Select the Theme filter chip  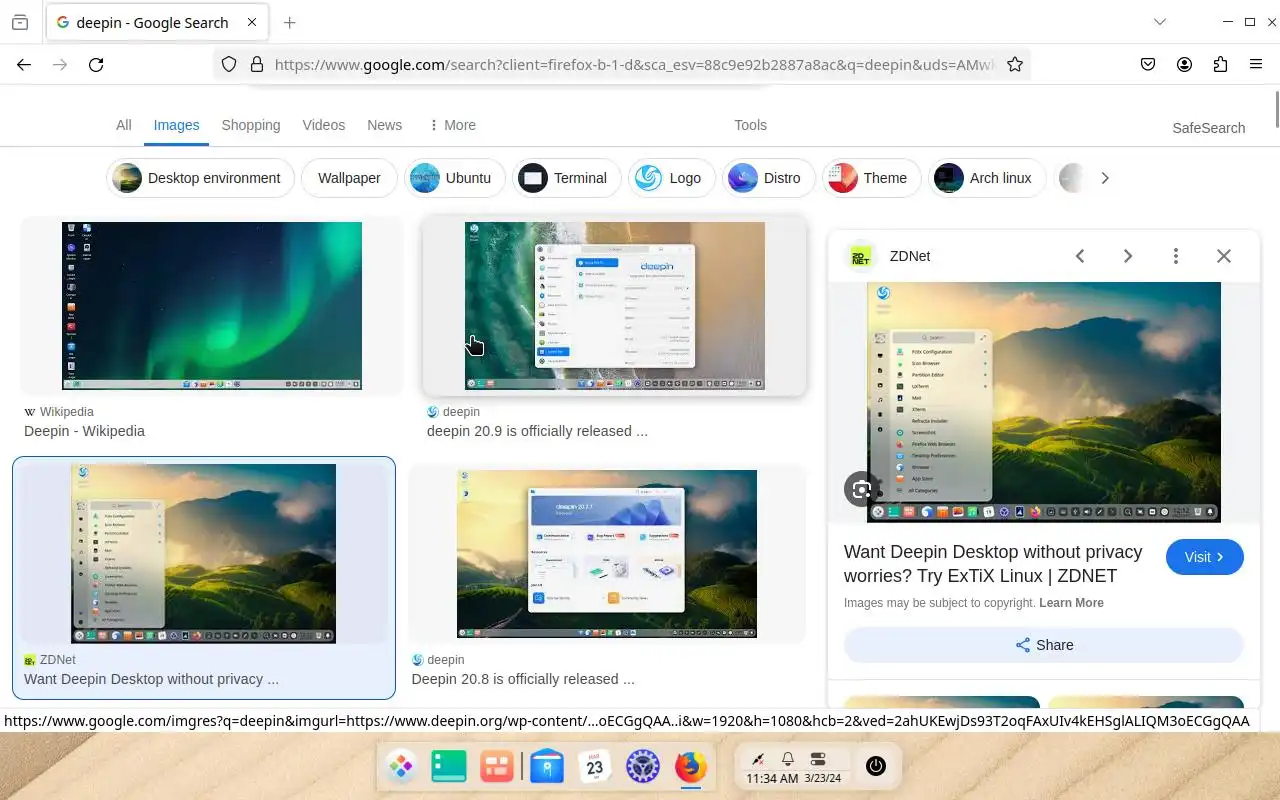871,178
